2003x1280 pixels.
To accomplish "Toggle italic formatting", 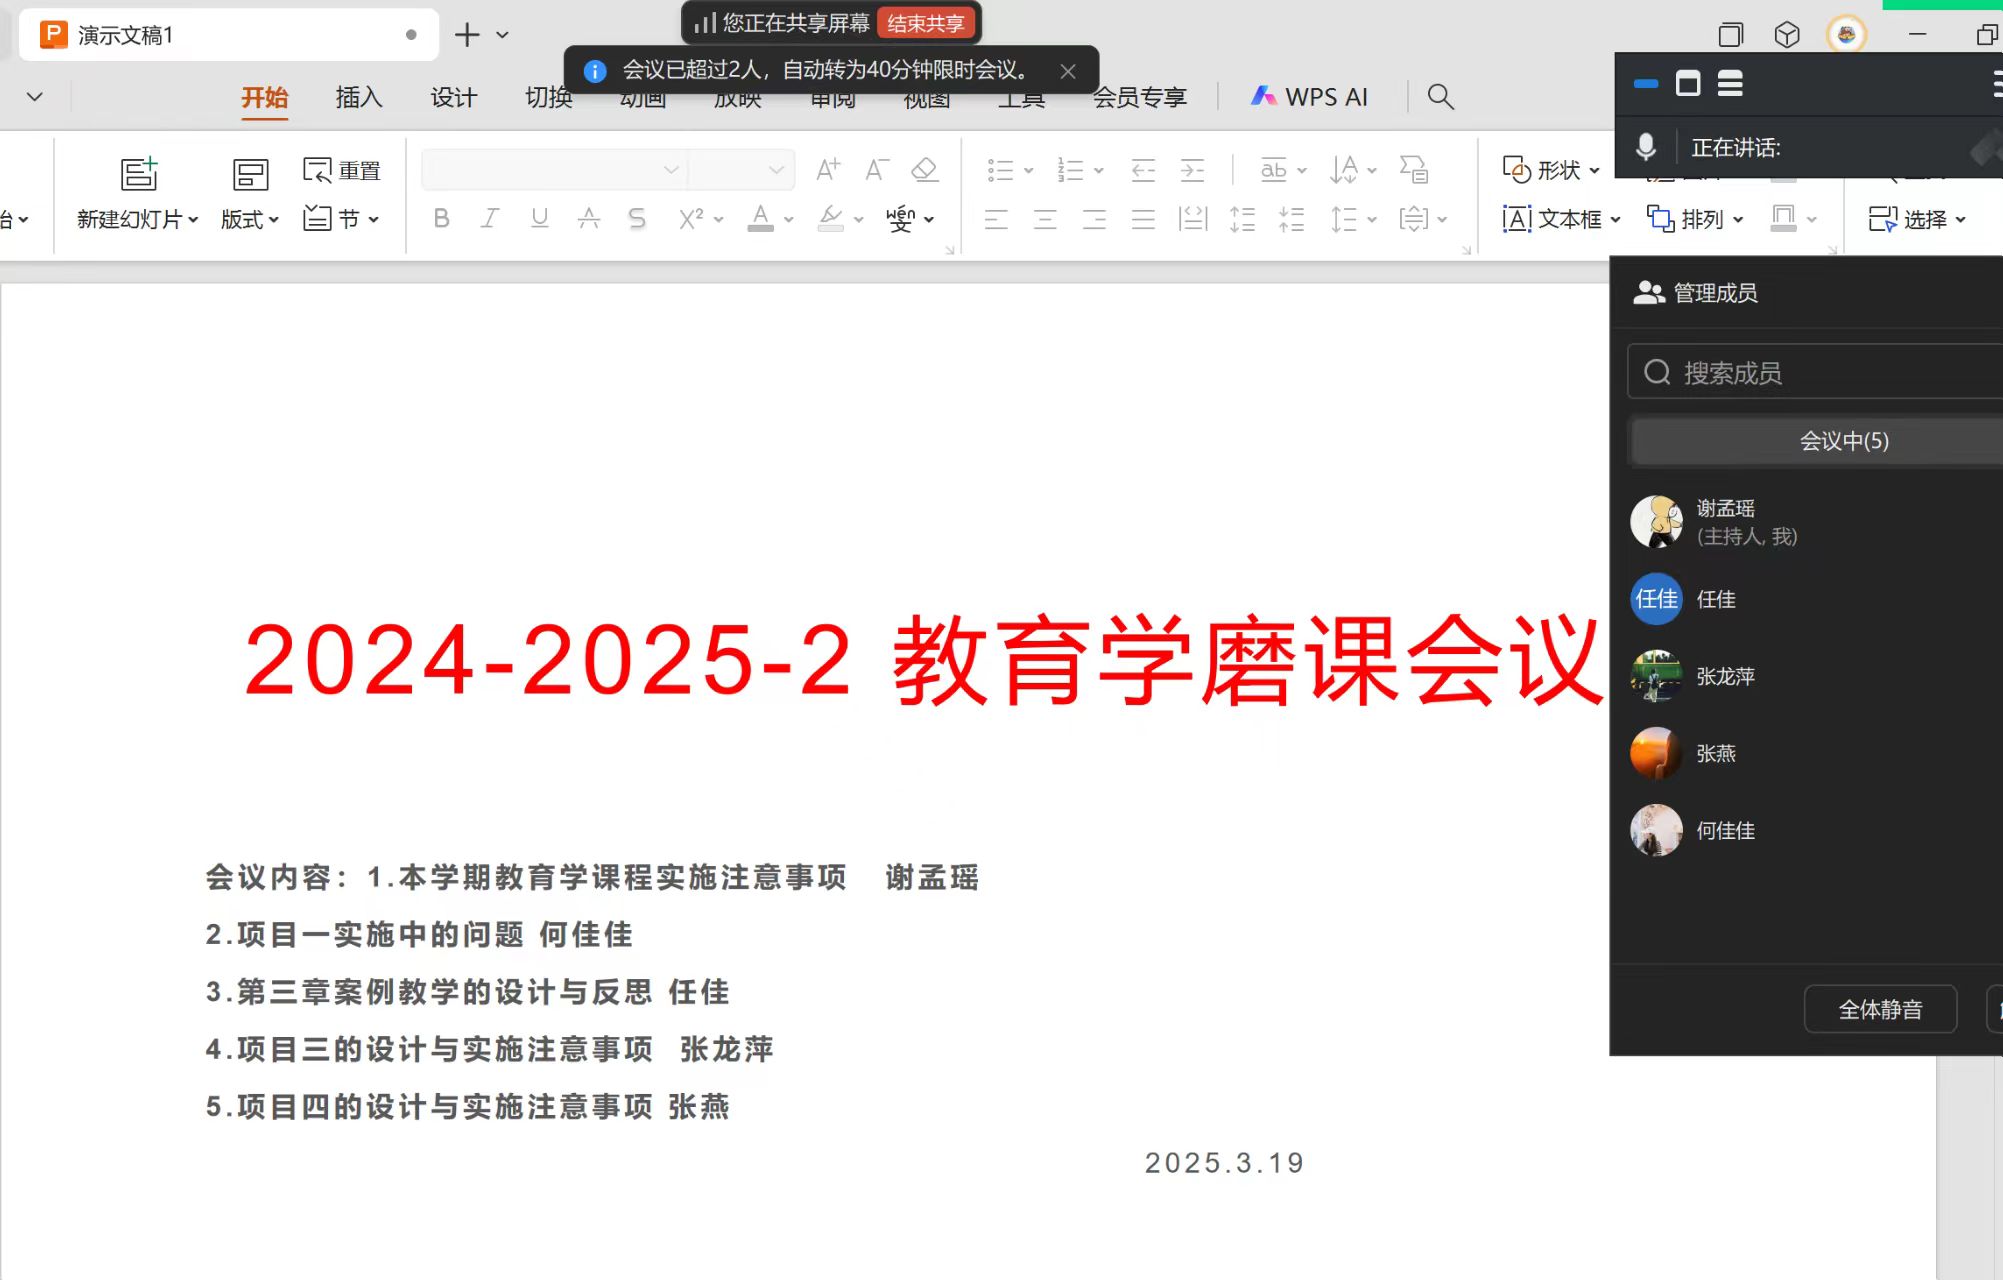I will coord(489,219).
